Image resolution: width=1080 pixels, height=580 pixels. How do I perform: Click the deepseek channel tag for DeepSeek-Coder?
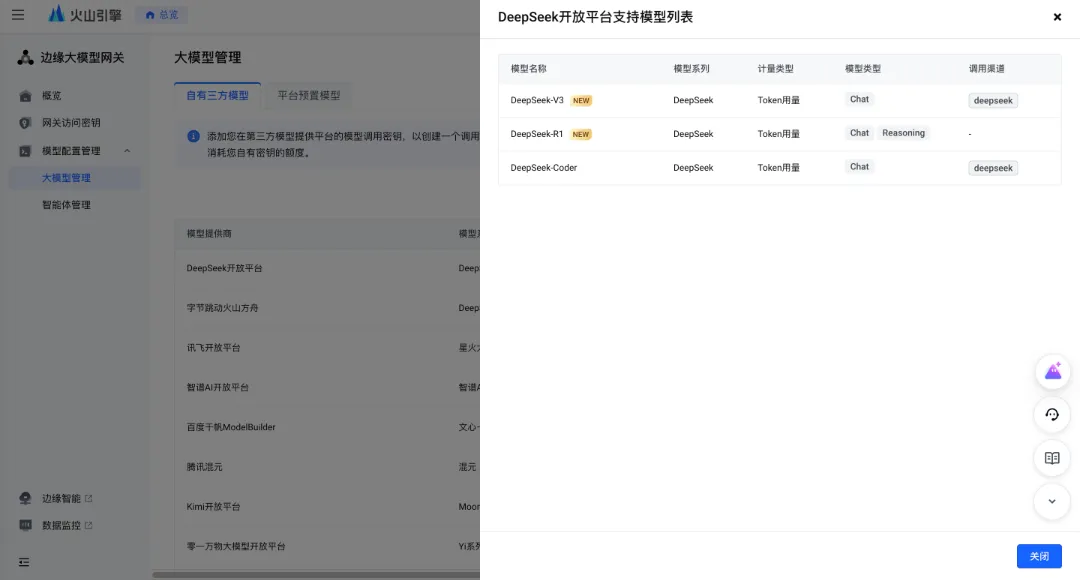[993, 168]
